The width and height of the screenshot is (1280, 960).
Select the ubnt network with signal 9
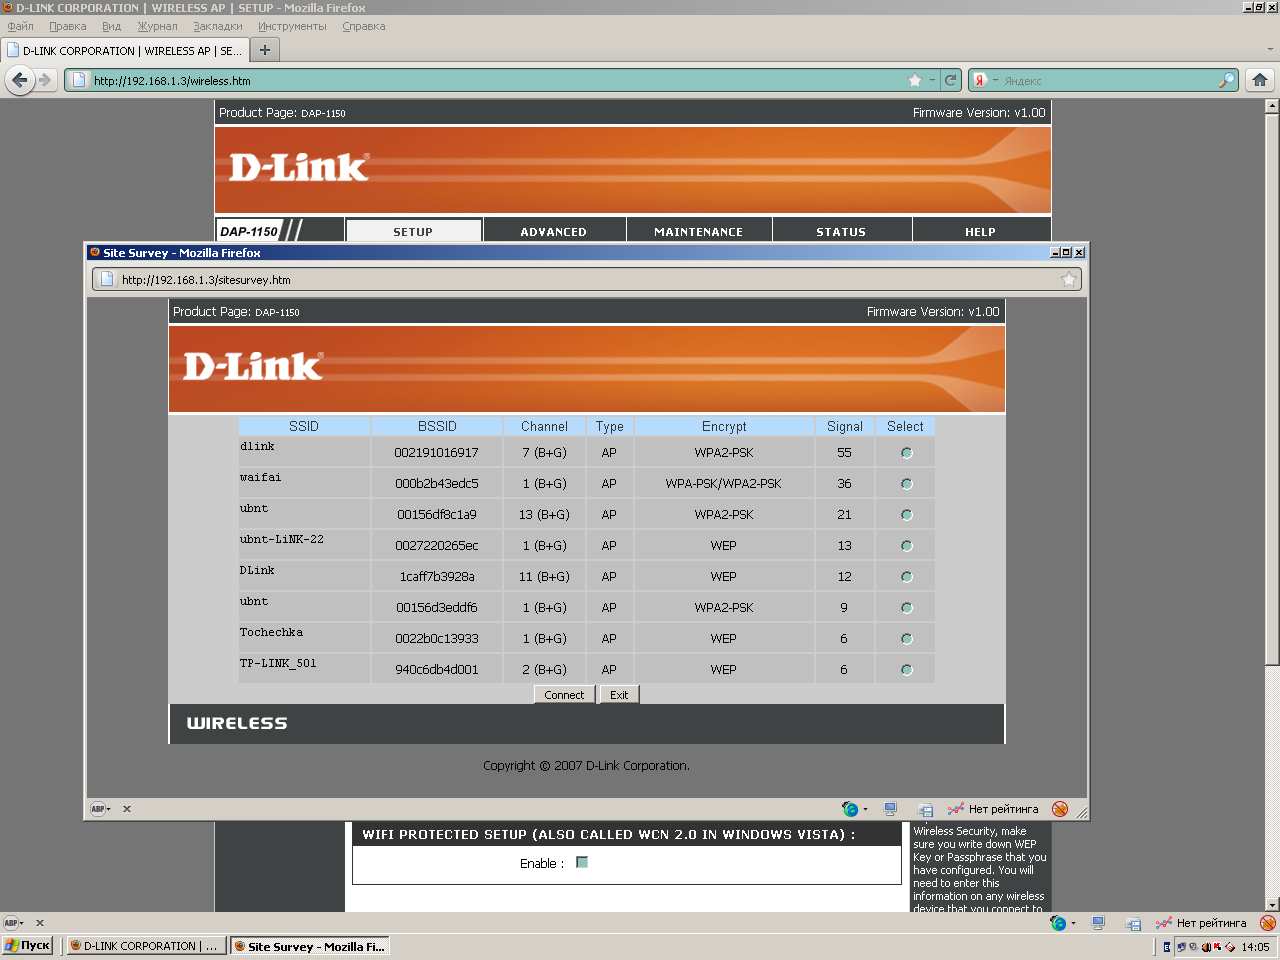point(906,608)
